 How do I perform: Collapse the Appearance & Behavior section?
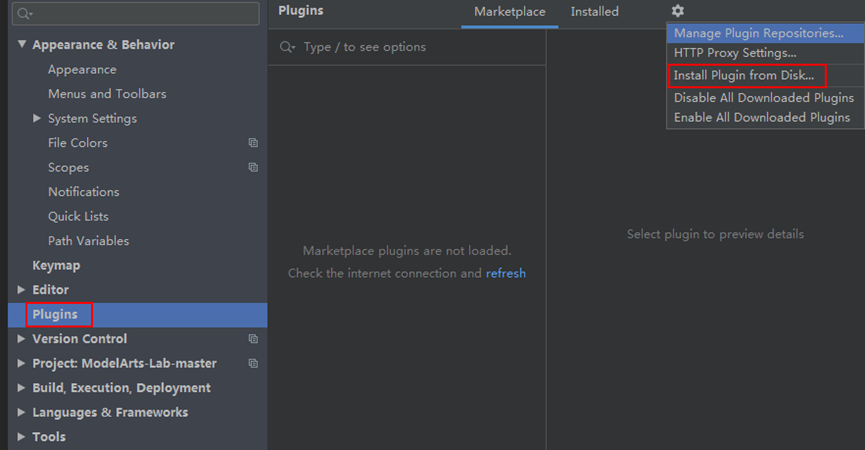(x=22, y=45)
